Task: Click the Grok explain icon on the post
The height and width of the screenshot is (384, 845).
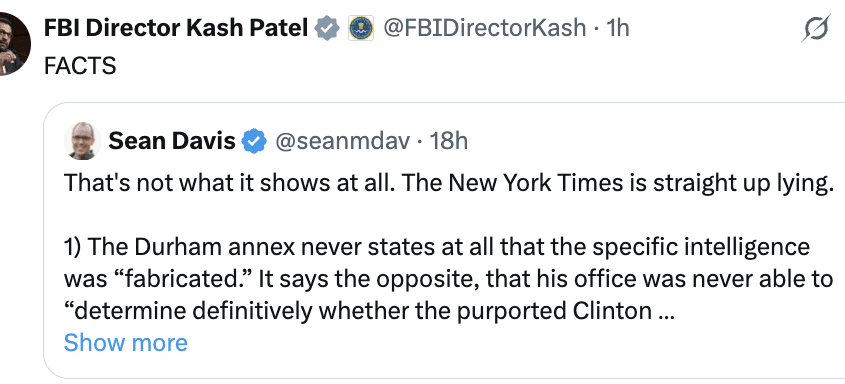Action: click(815, 29)
